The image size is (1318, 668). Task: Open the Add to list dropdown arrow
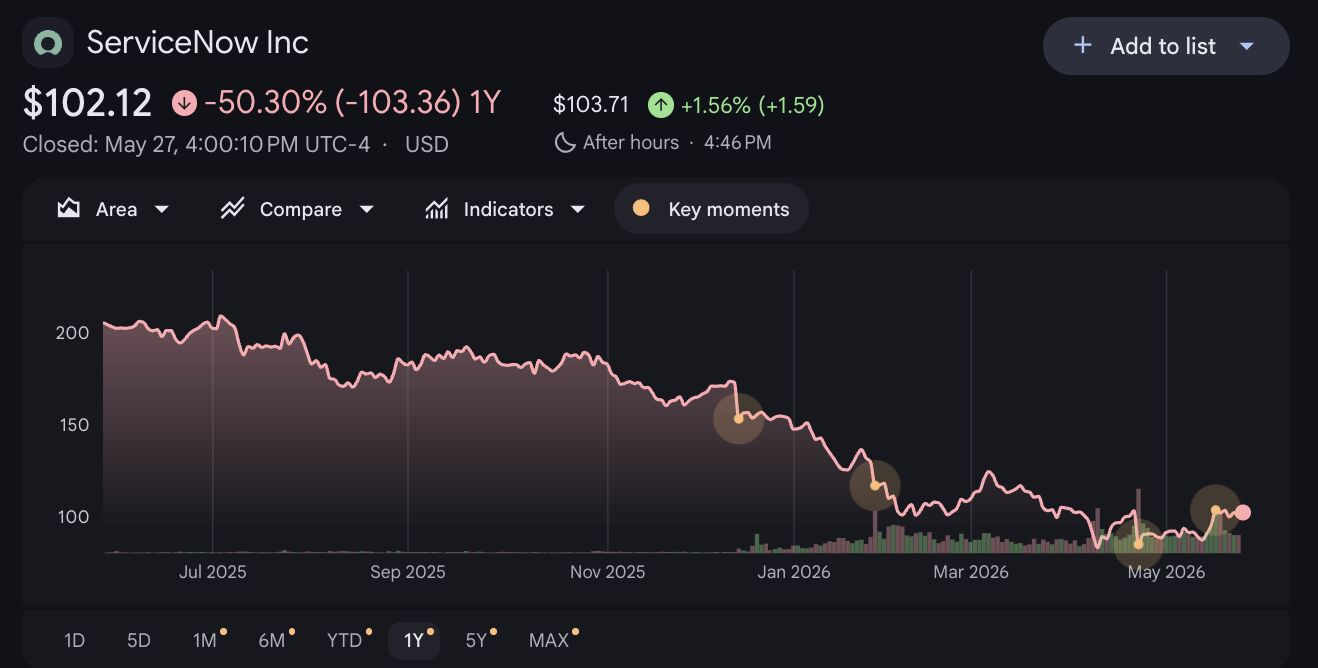1246,46
